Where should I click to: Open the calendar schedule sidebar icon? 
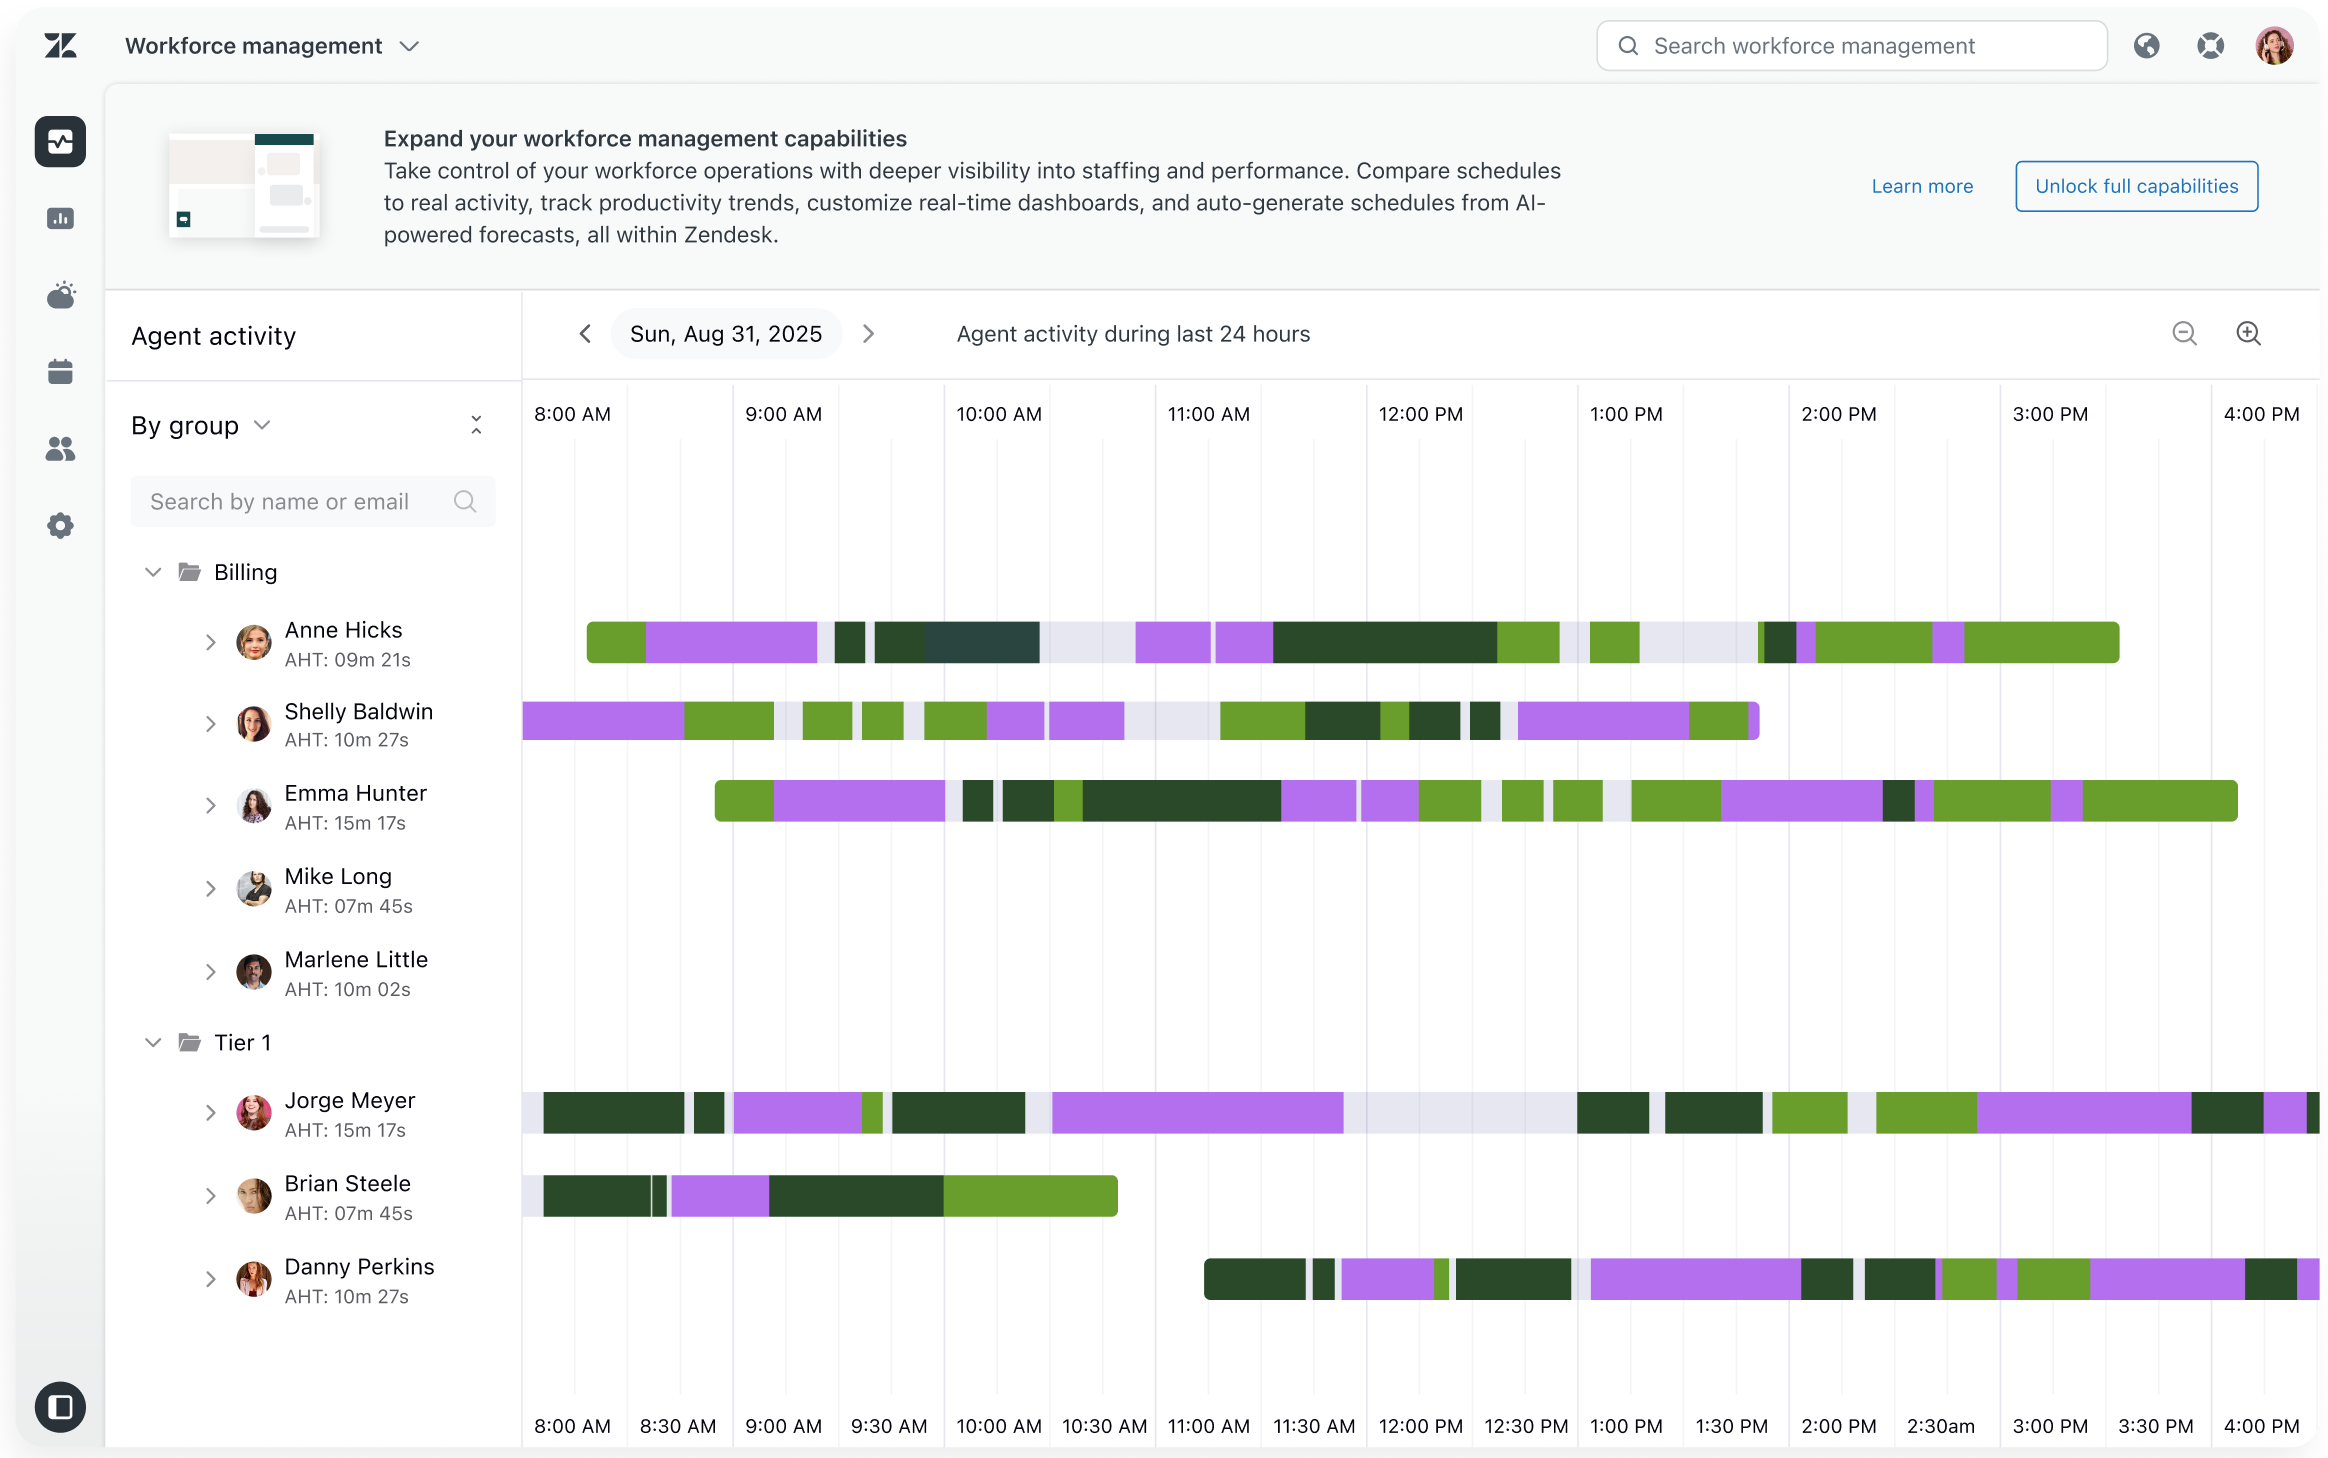[x=60, y=372]
